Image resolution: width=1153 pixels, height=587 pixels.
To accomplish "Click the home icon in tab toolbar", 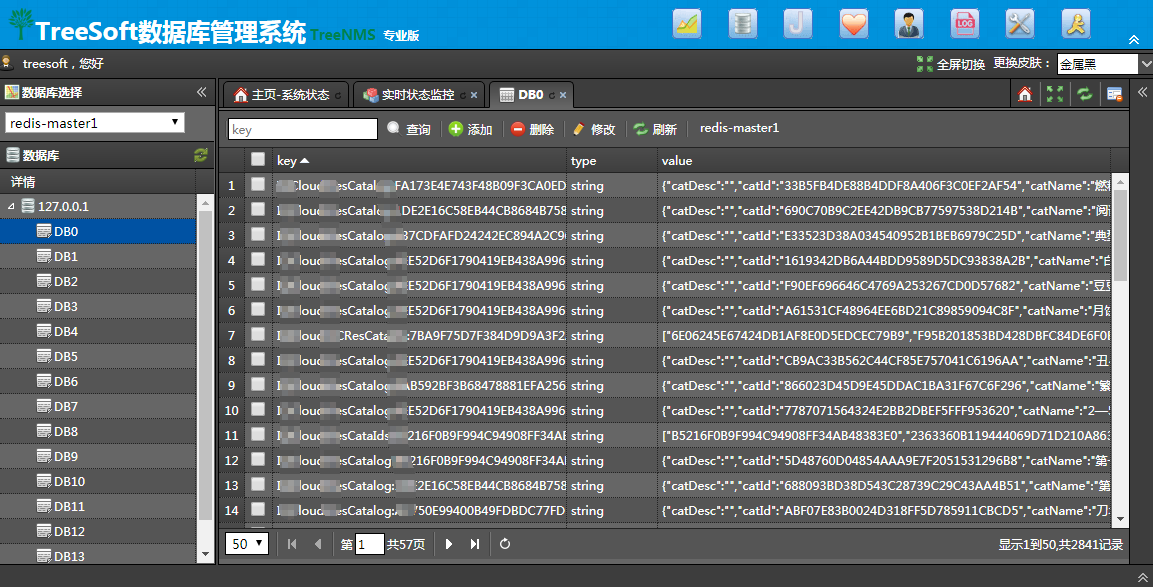I will click(x=1025, y=94).
